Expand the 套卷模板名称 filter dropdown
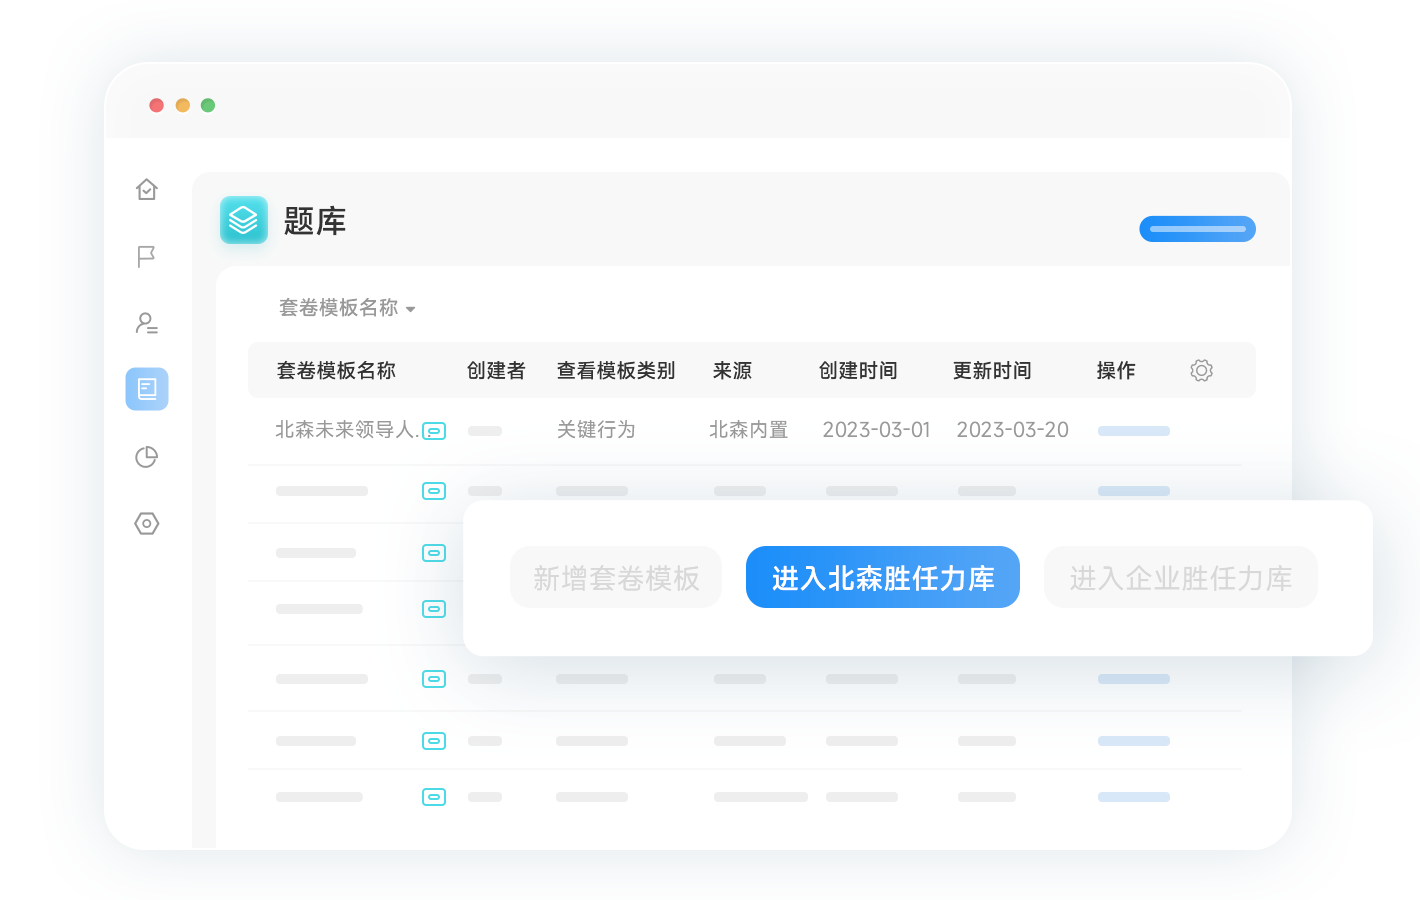 [x=346, y=308]
